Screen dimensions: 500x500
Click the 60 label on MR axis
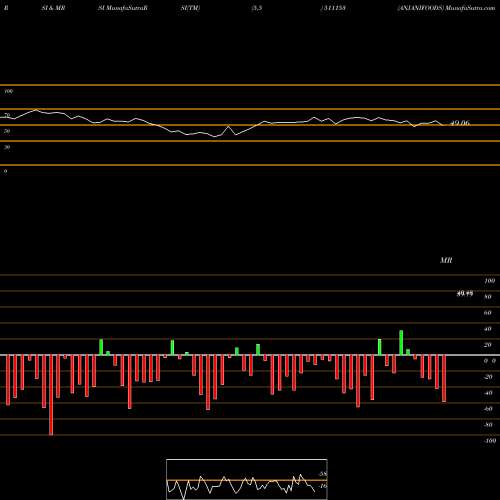pyautogui.click(x=488, y=313)
